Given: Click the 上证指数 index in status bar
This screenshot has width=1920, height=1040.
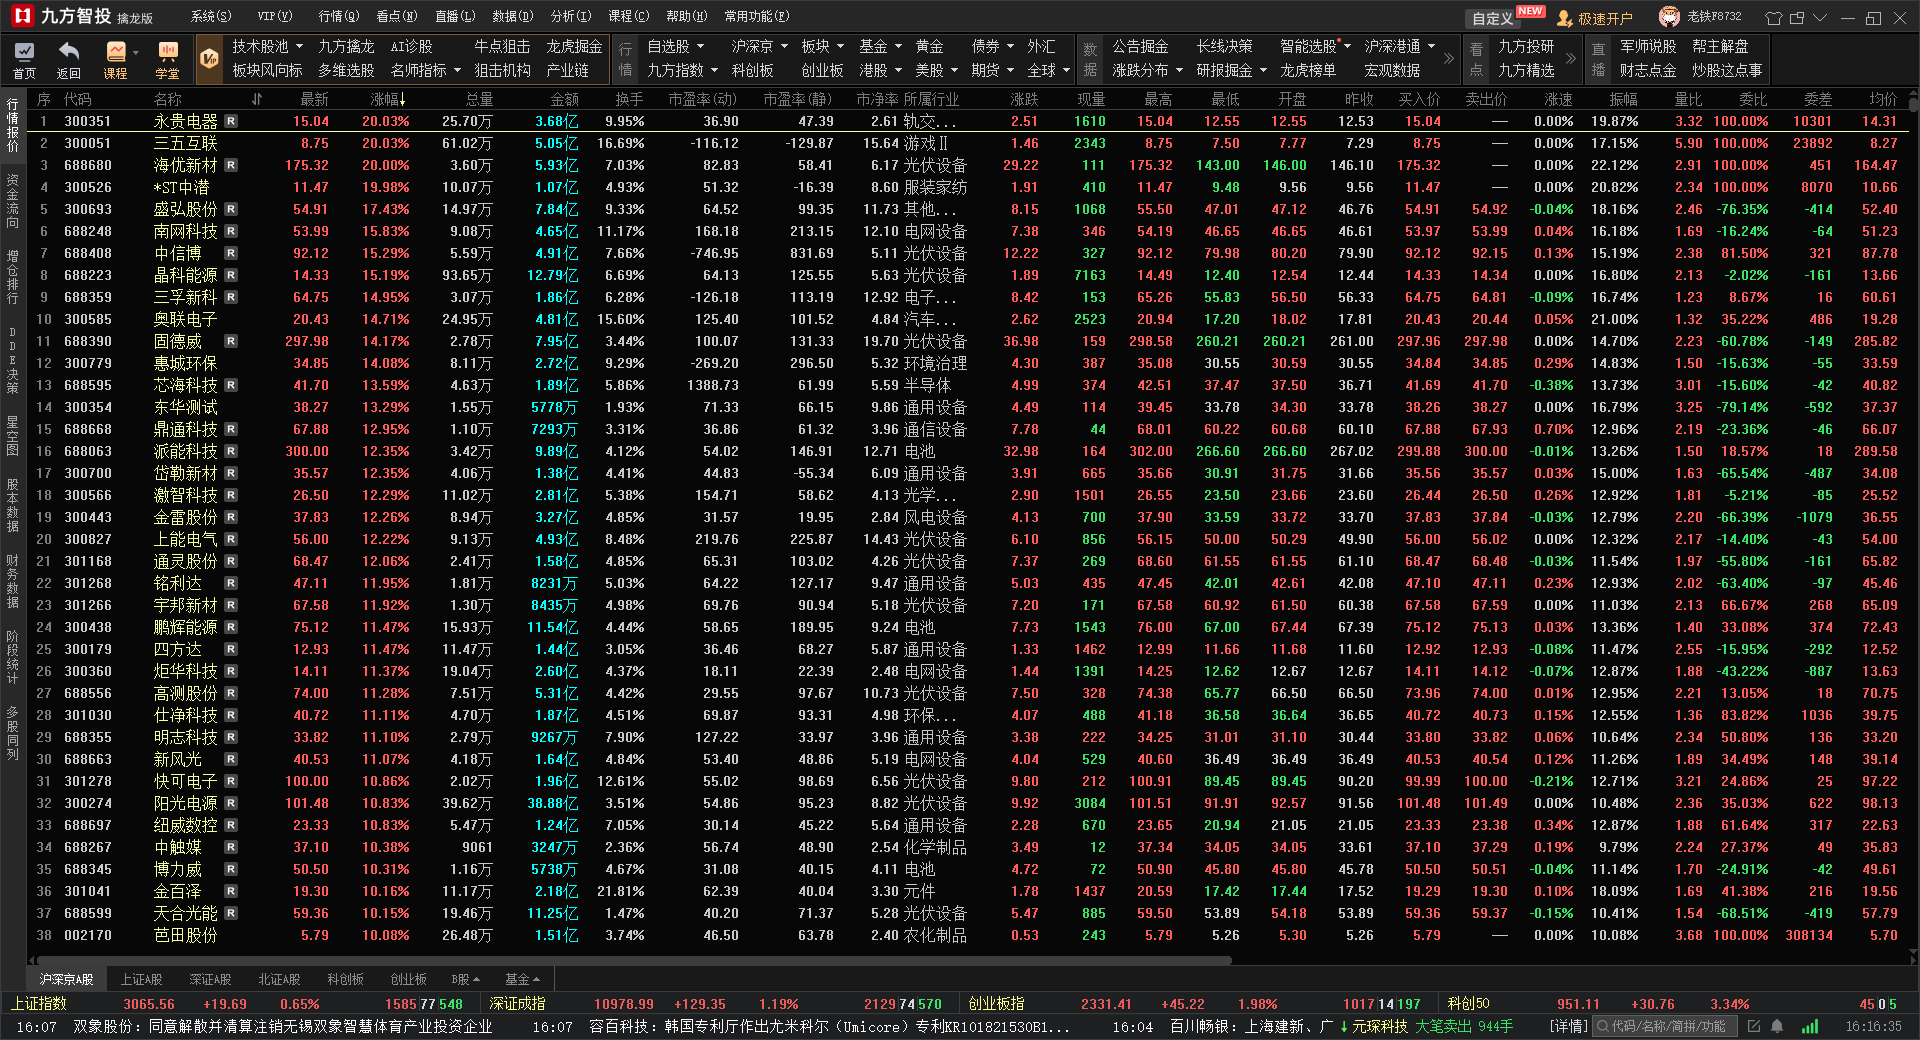Looking at the screenshot, I should click(x=38, y=1004).
